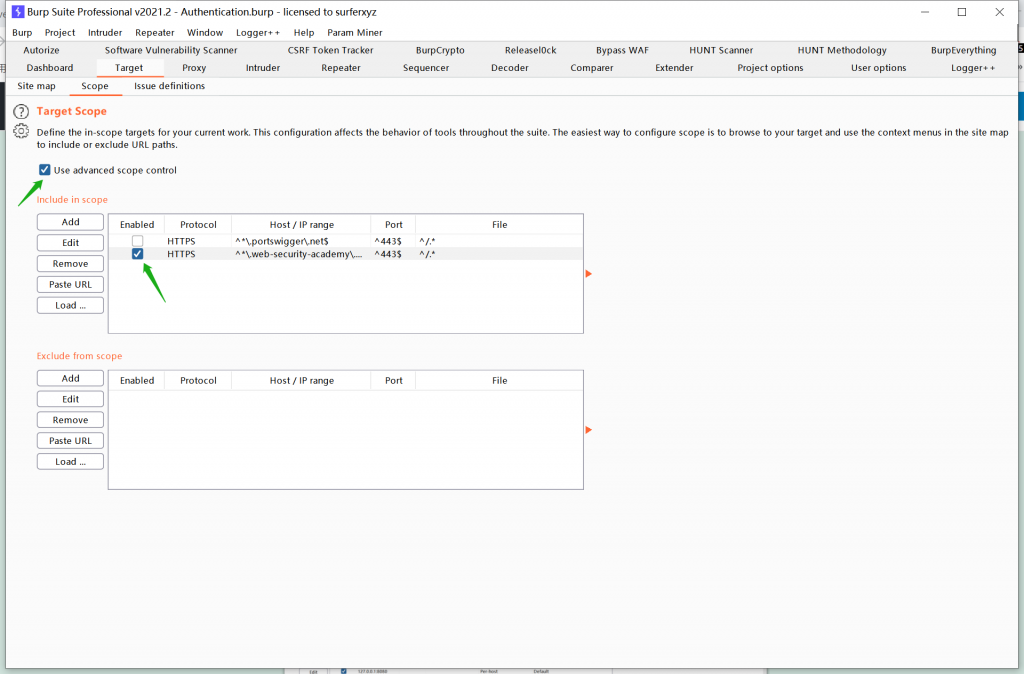Switch to the Decoder tab
The width and height of the screenshot is (1024, 674).
[509, 68]
